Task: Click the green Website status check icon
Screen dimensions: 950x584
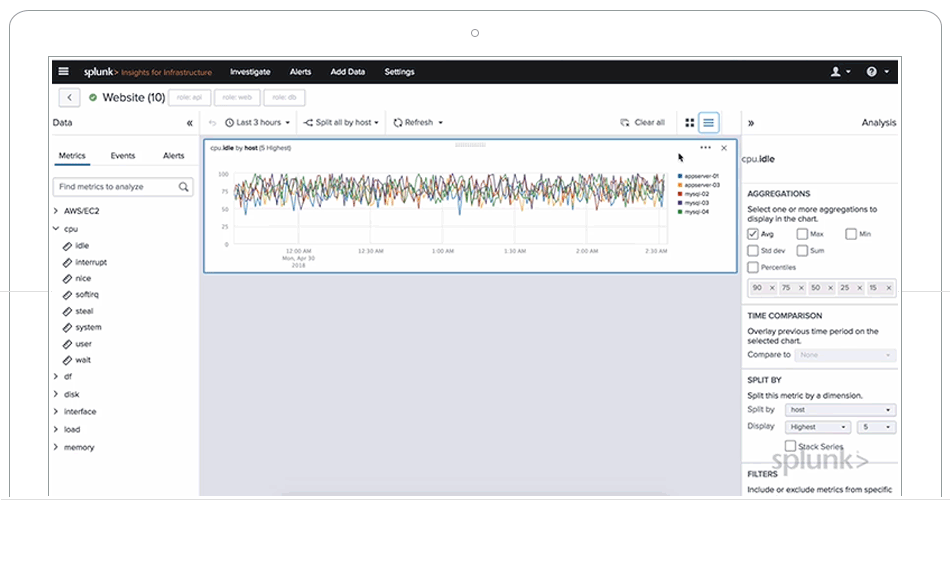Action: [93, 98]
